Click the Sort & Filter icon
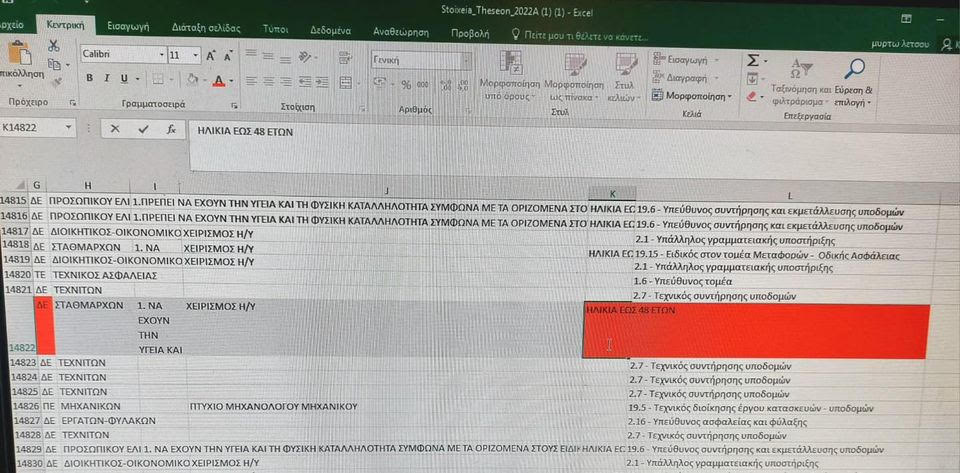The width and height of the screenshot is (960, 473). click(x=797, y=70)
